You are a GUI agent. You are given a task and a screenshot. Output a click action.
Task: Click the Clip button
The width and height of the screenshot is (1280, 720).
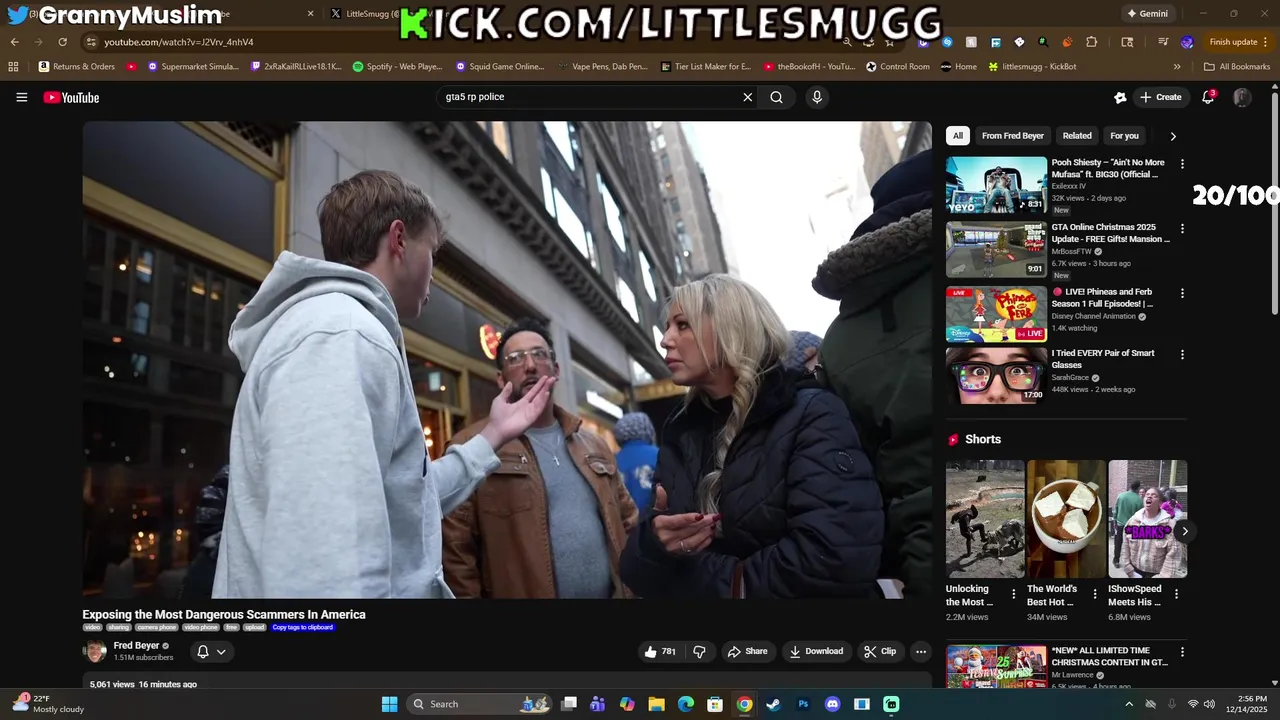coord(880,651)
